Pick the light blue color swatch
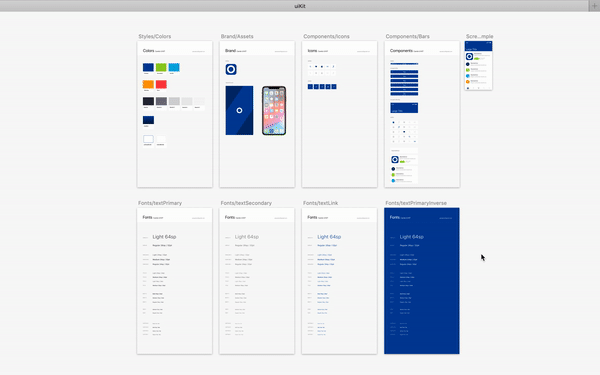Screen dimensions: 600x375 click(174, 67)
